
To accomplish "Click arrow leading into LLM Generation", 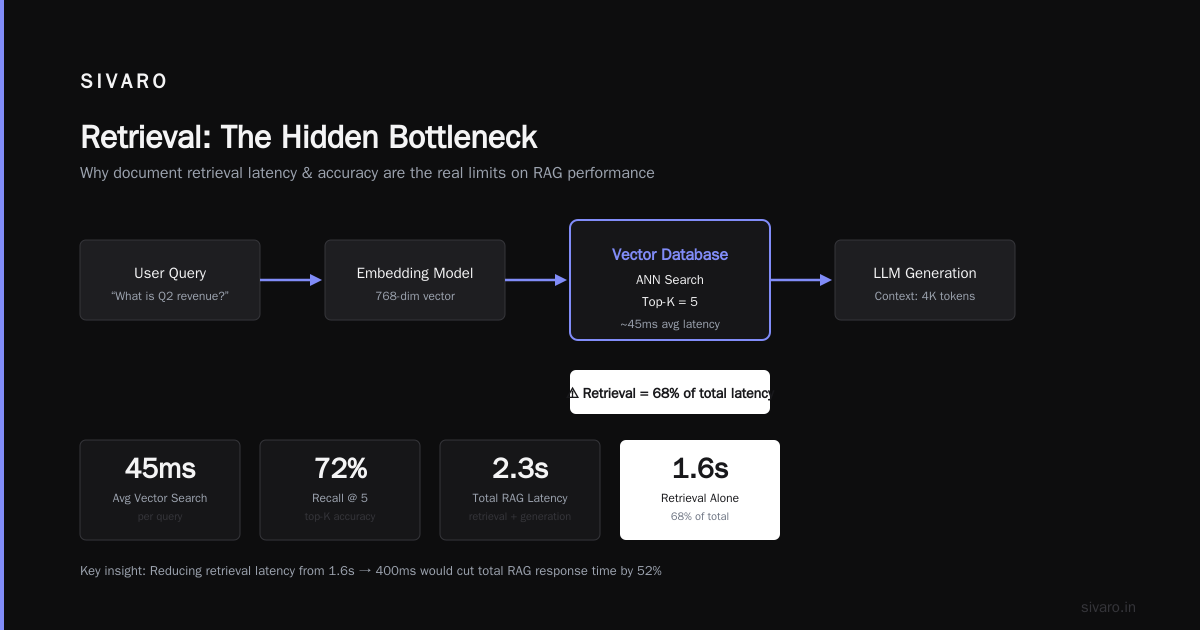I will (801, 280).
